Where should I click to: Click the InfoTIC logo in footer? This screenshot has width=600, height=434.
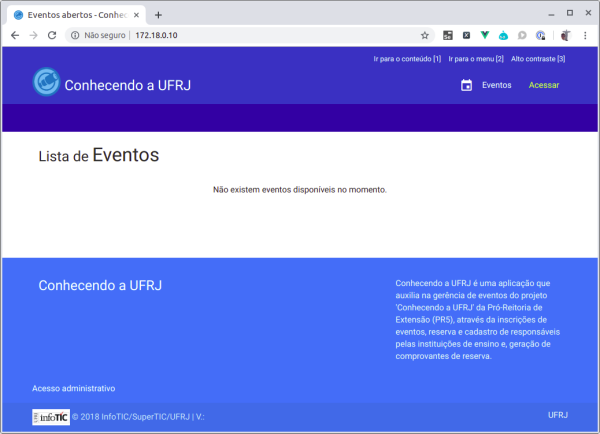click(51, 417)
